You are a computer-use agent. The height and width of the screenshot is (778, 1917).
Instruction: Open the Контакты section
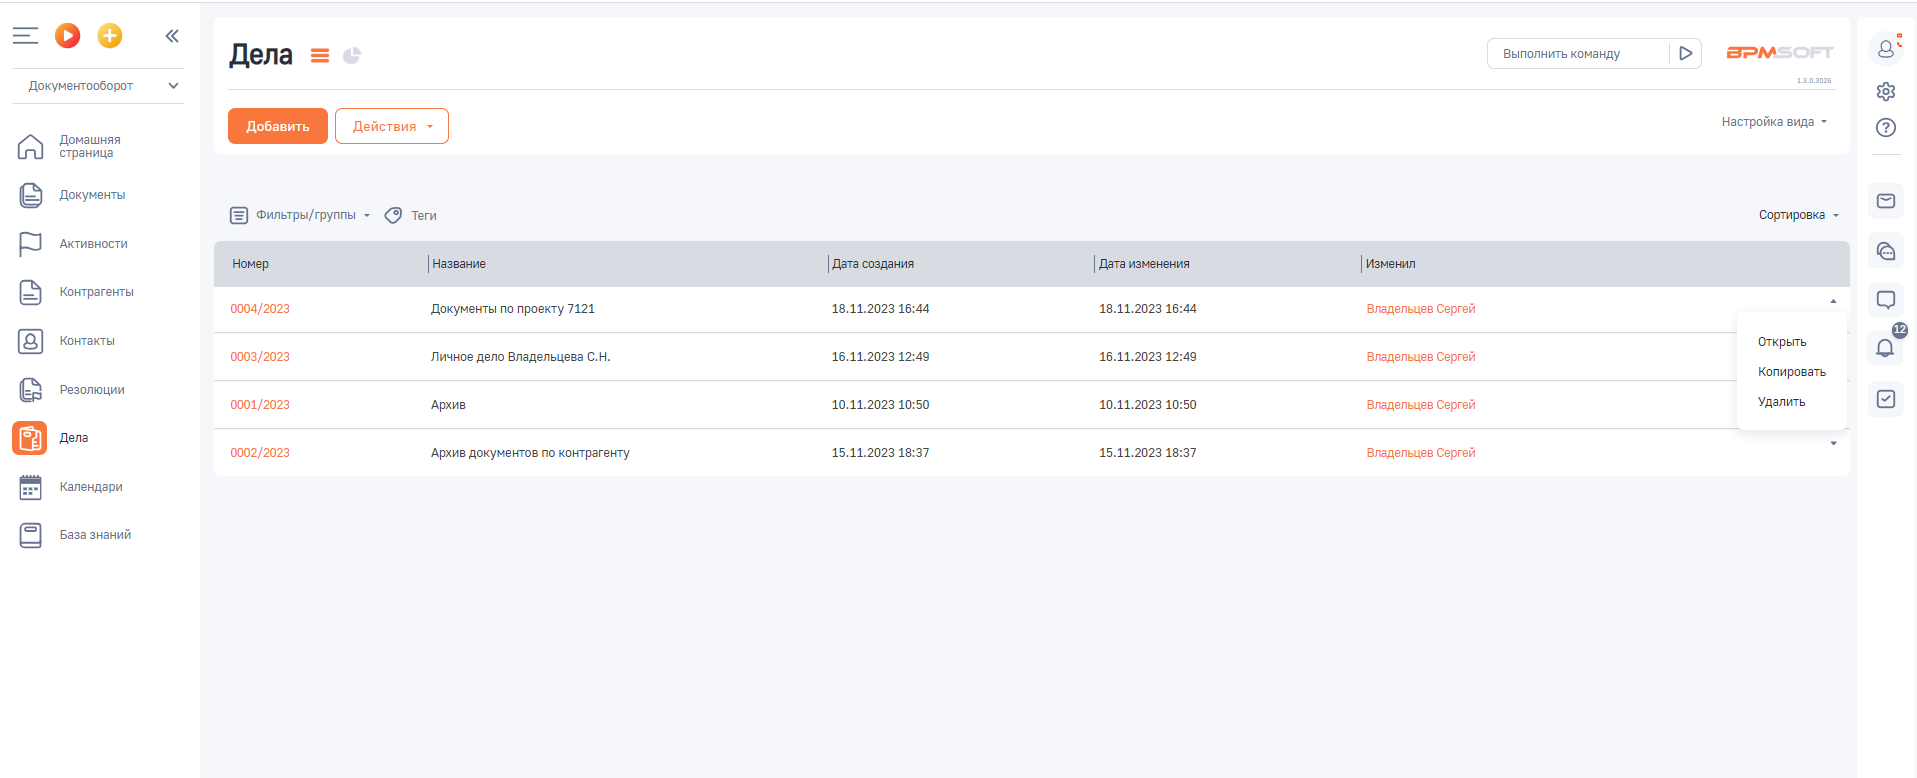point(87,341)
